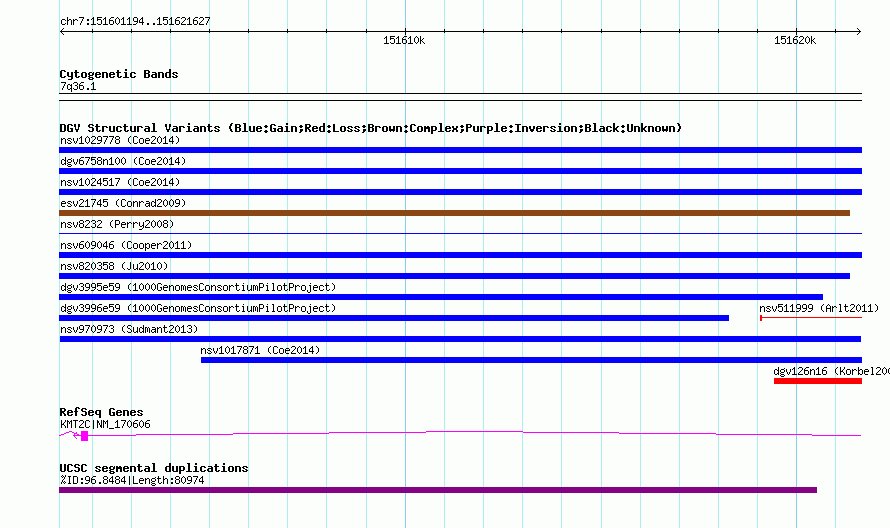
Task: Click the DGV Structural Variants track title
Action: pos(371,128)
